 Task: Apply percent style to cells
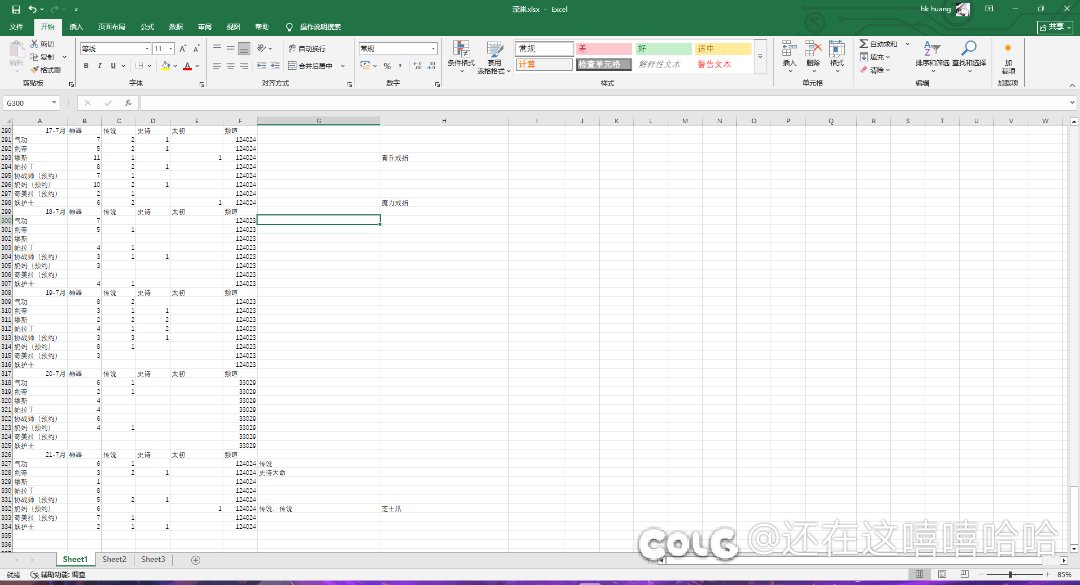tap(387, 66)
